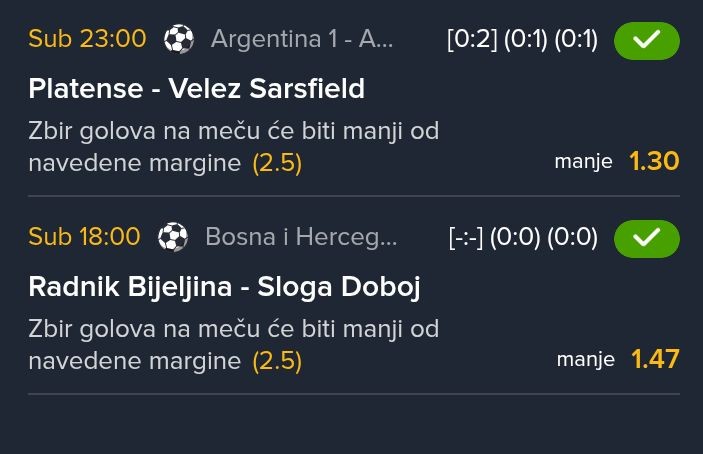Select the Bosna i Herceg... league label
This screenshot has width=703, height=454.
(301, 237)
